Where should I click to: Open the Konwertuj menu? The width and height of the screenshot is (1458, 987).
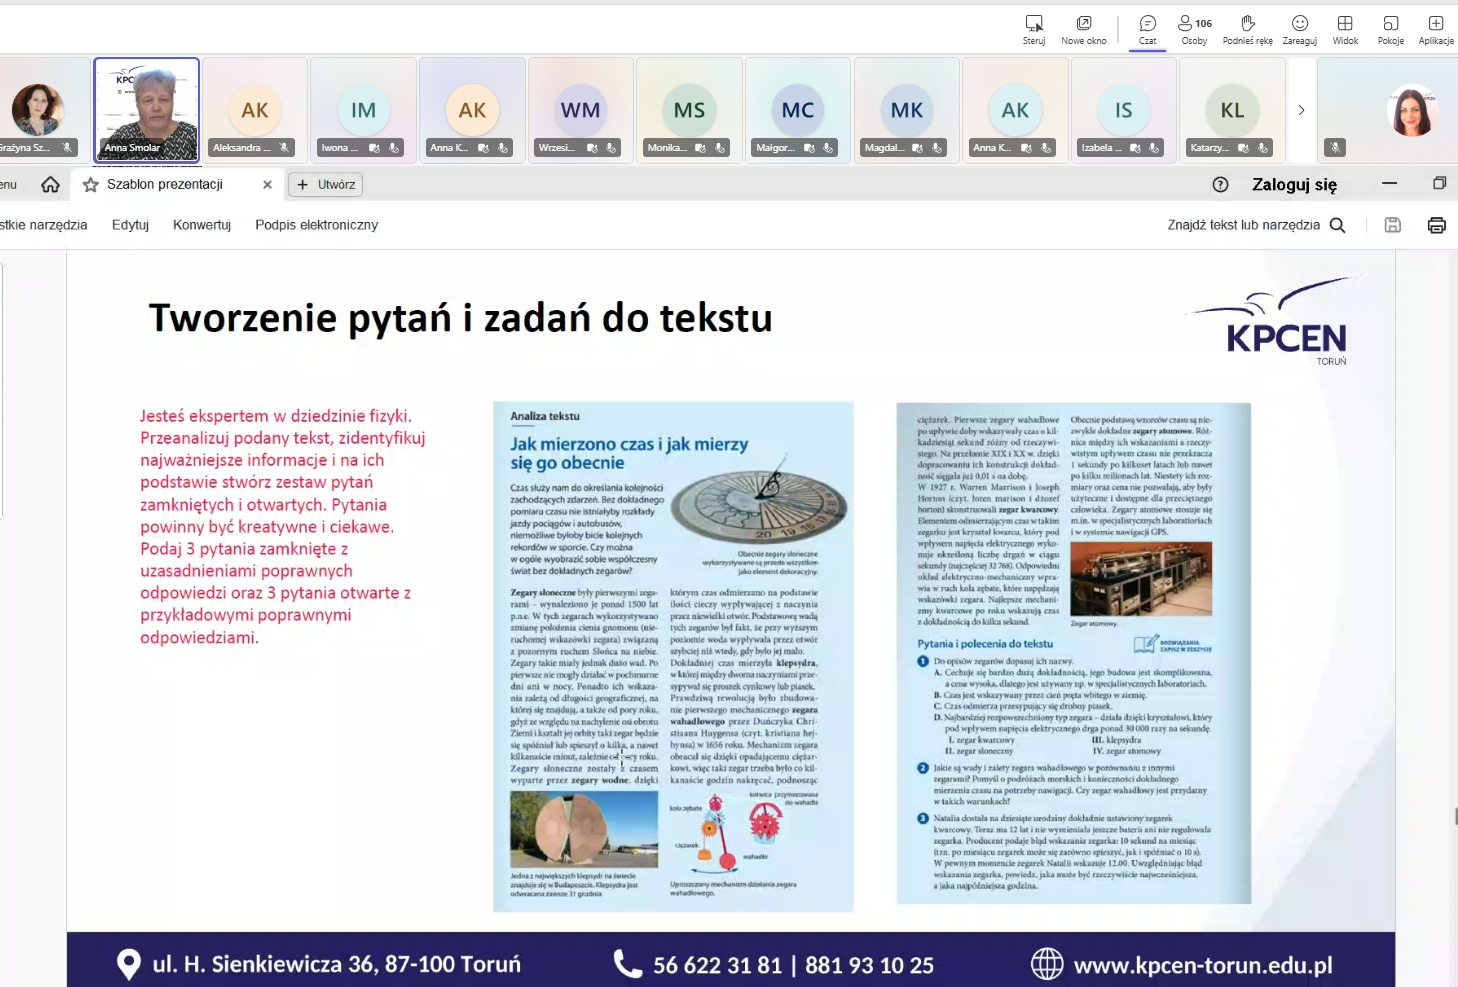point(202,225)
